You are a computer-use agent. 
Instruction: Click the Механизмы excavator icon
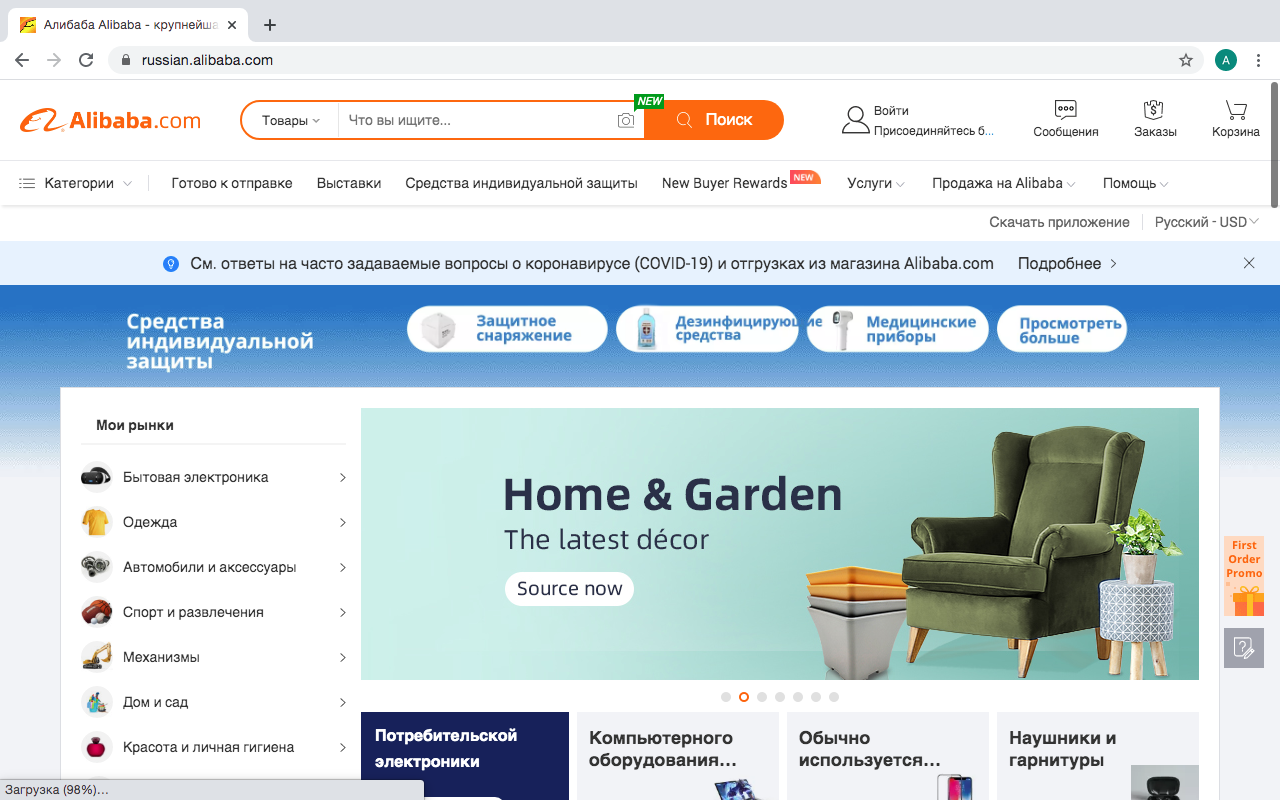point(96,657)
